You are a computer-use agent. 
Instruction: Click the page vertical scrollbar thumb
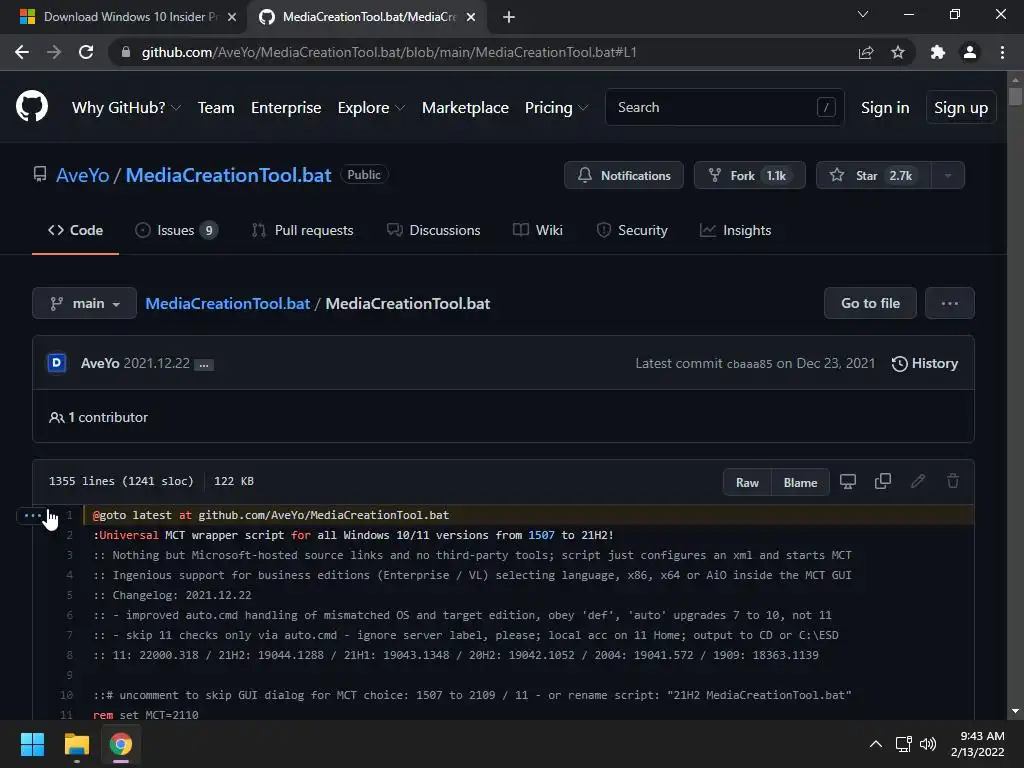click(1015, 96)
